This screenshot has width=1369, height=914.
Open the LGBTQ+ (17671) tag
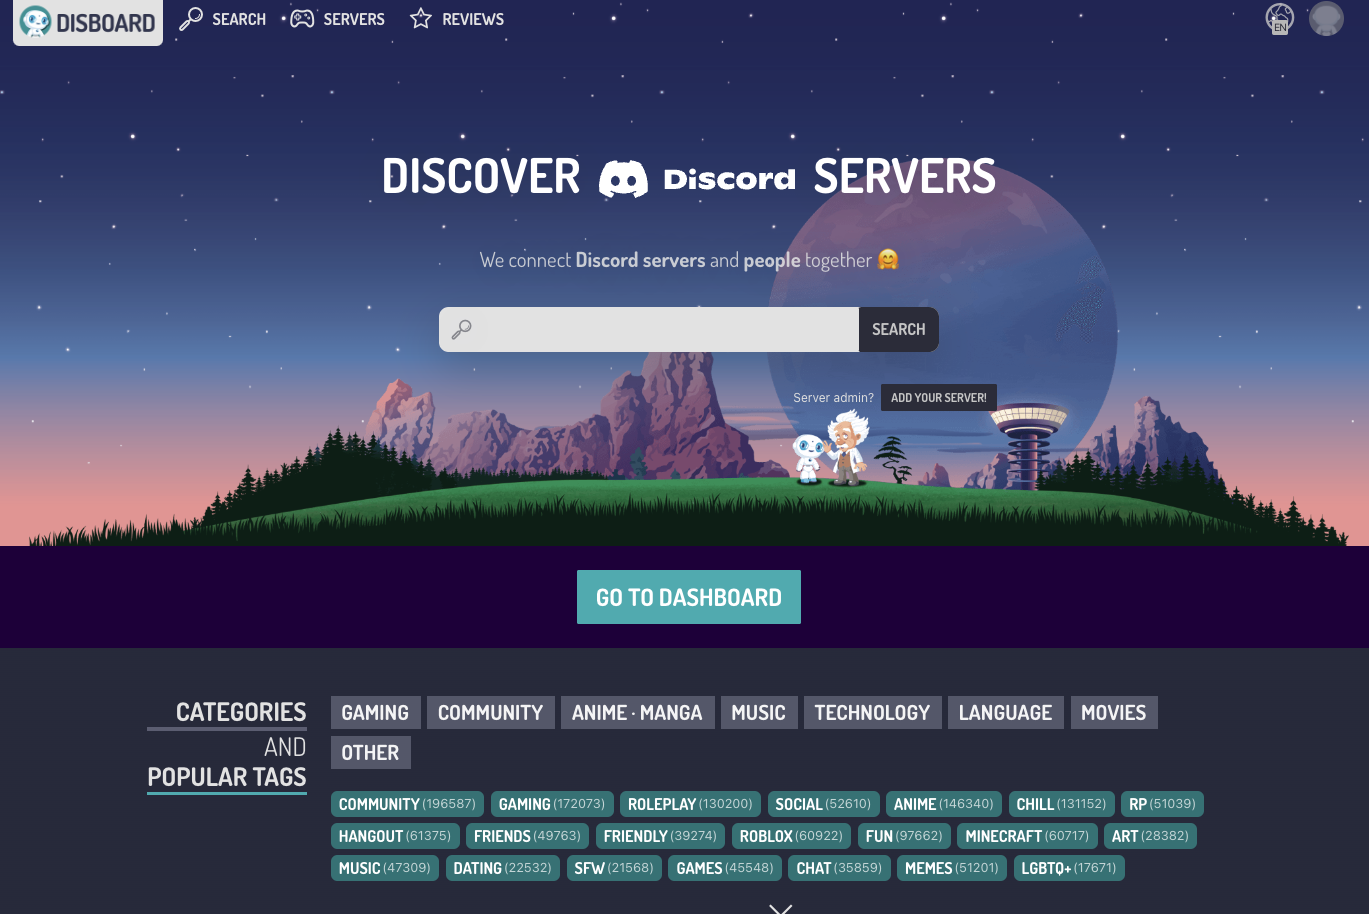1069,868
